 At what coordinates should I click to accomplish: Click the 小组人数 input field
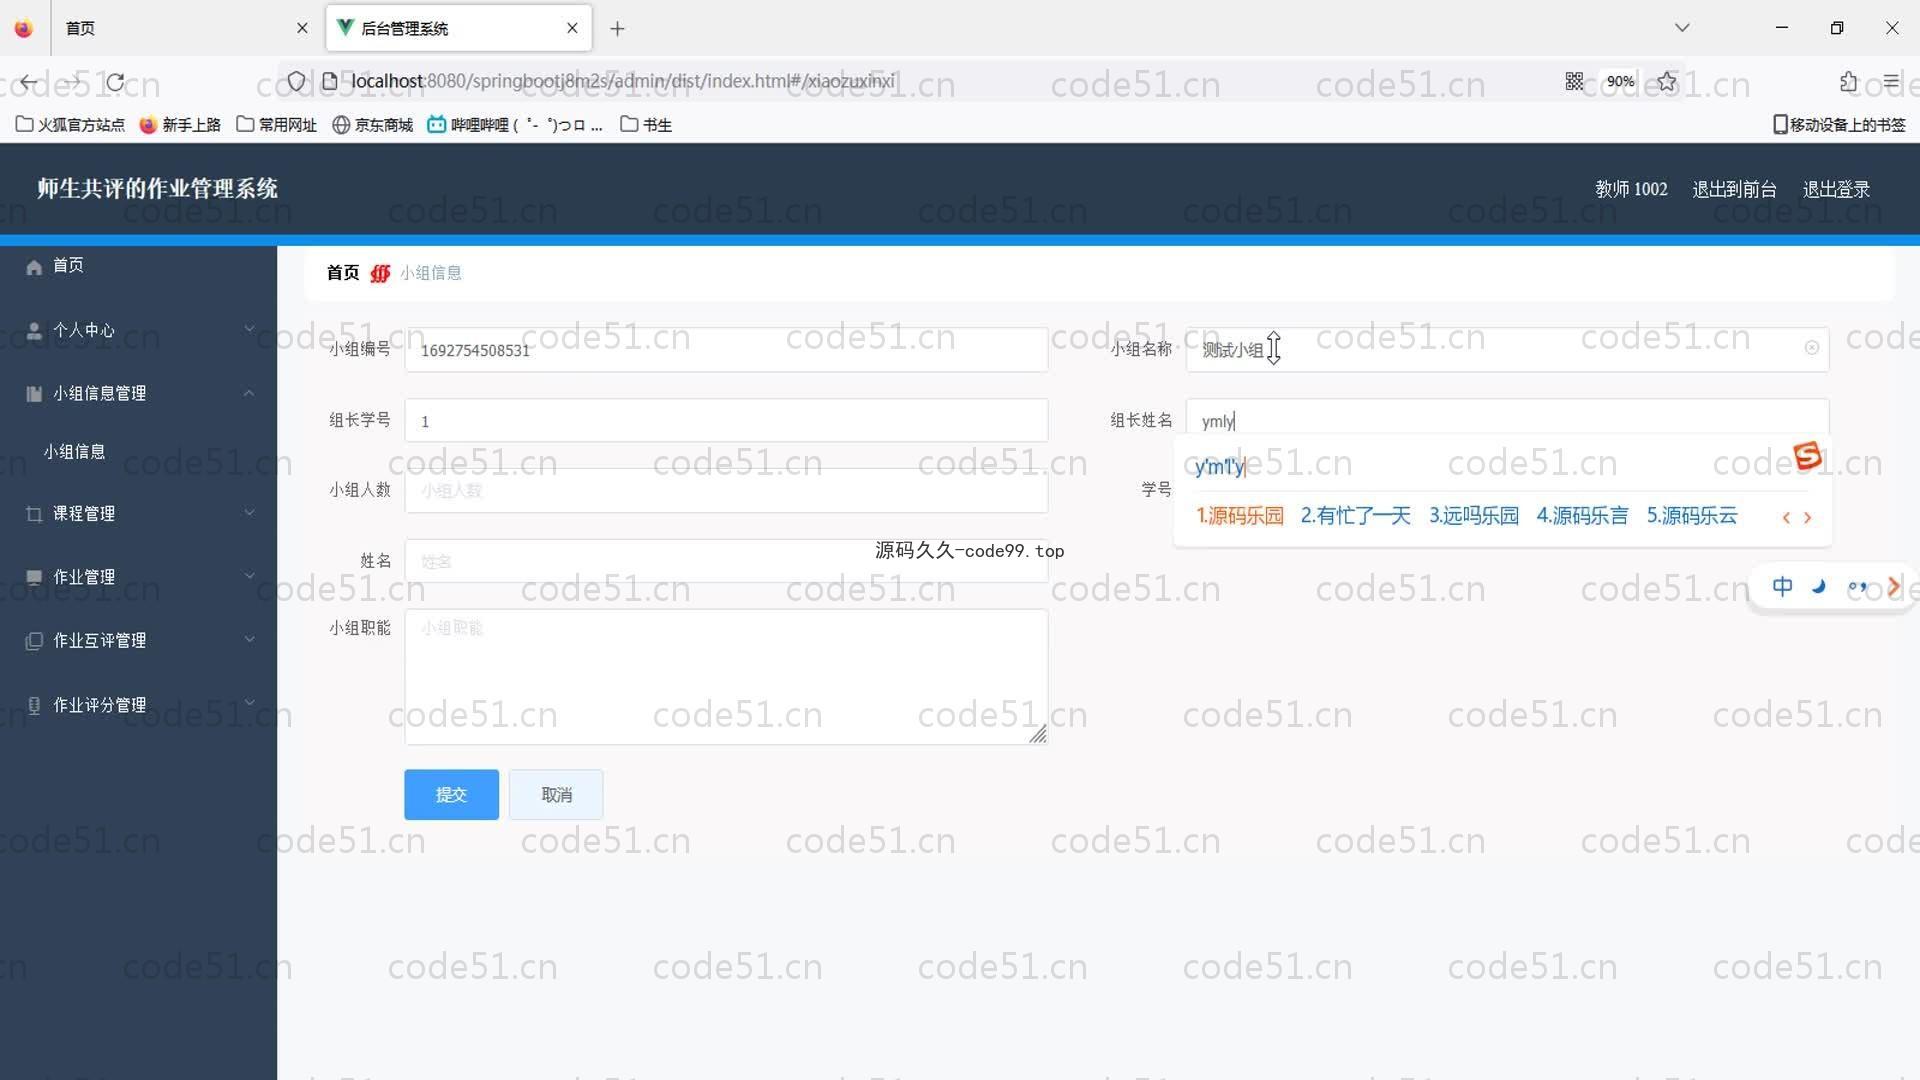(x=726, y=491)
